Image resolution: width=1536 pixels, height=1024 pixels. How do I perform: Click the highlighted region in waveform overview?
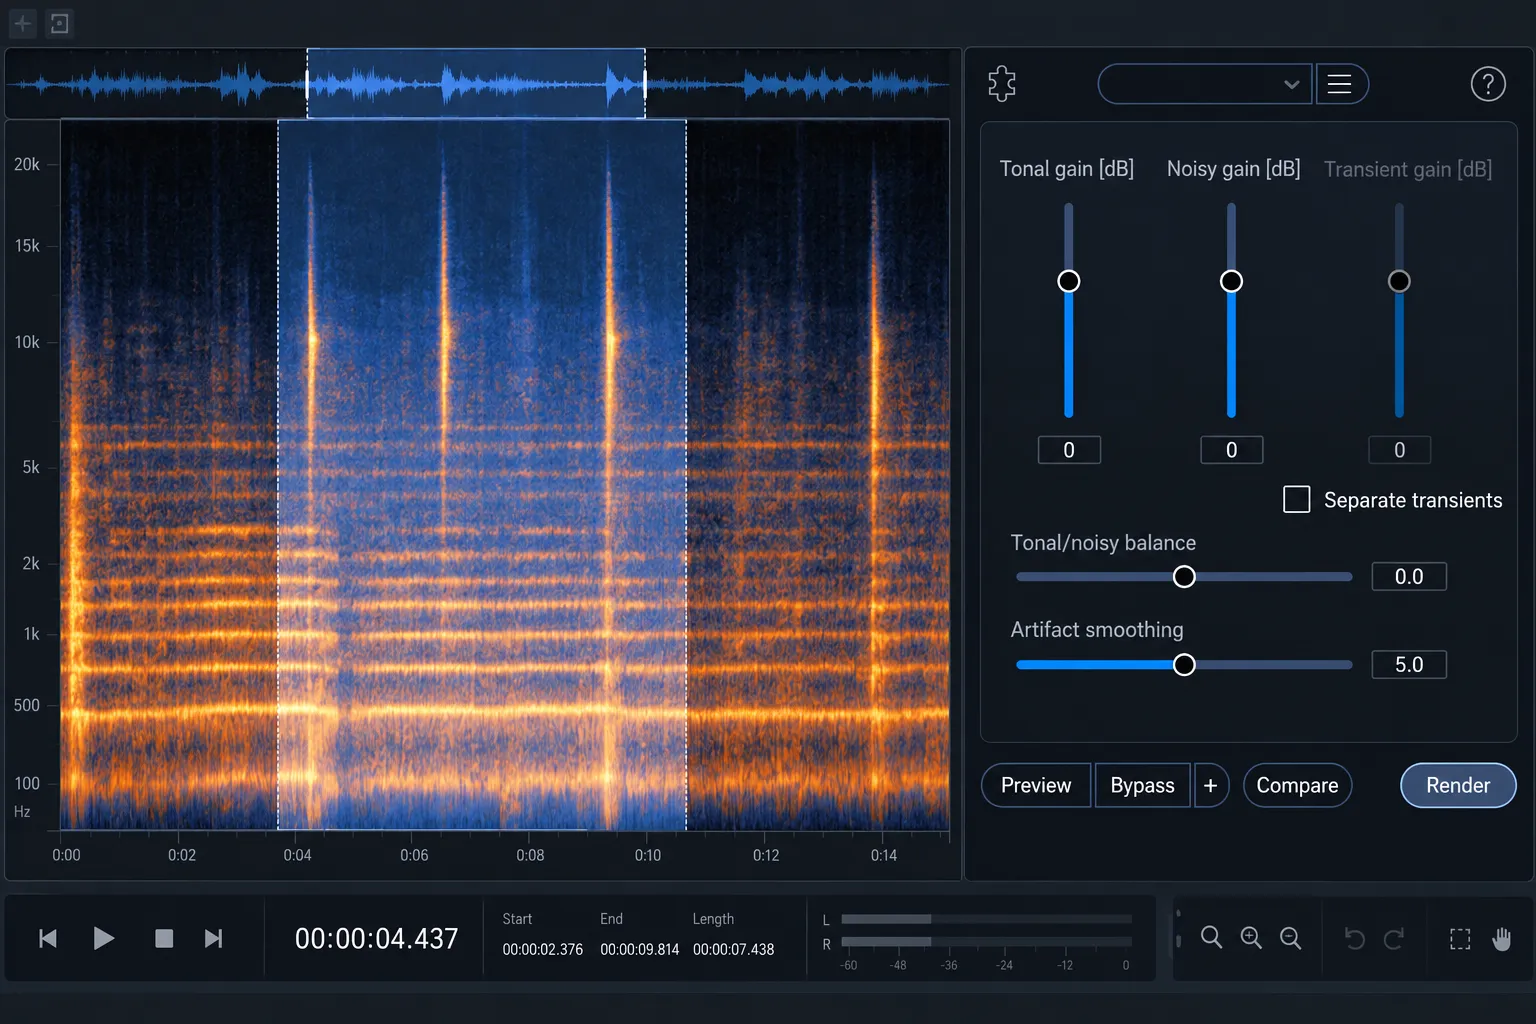pos(476,83)
